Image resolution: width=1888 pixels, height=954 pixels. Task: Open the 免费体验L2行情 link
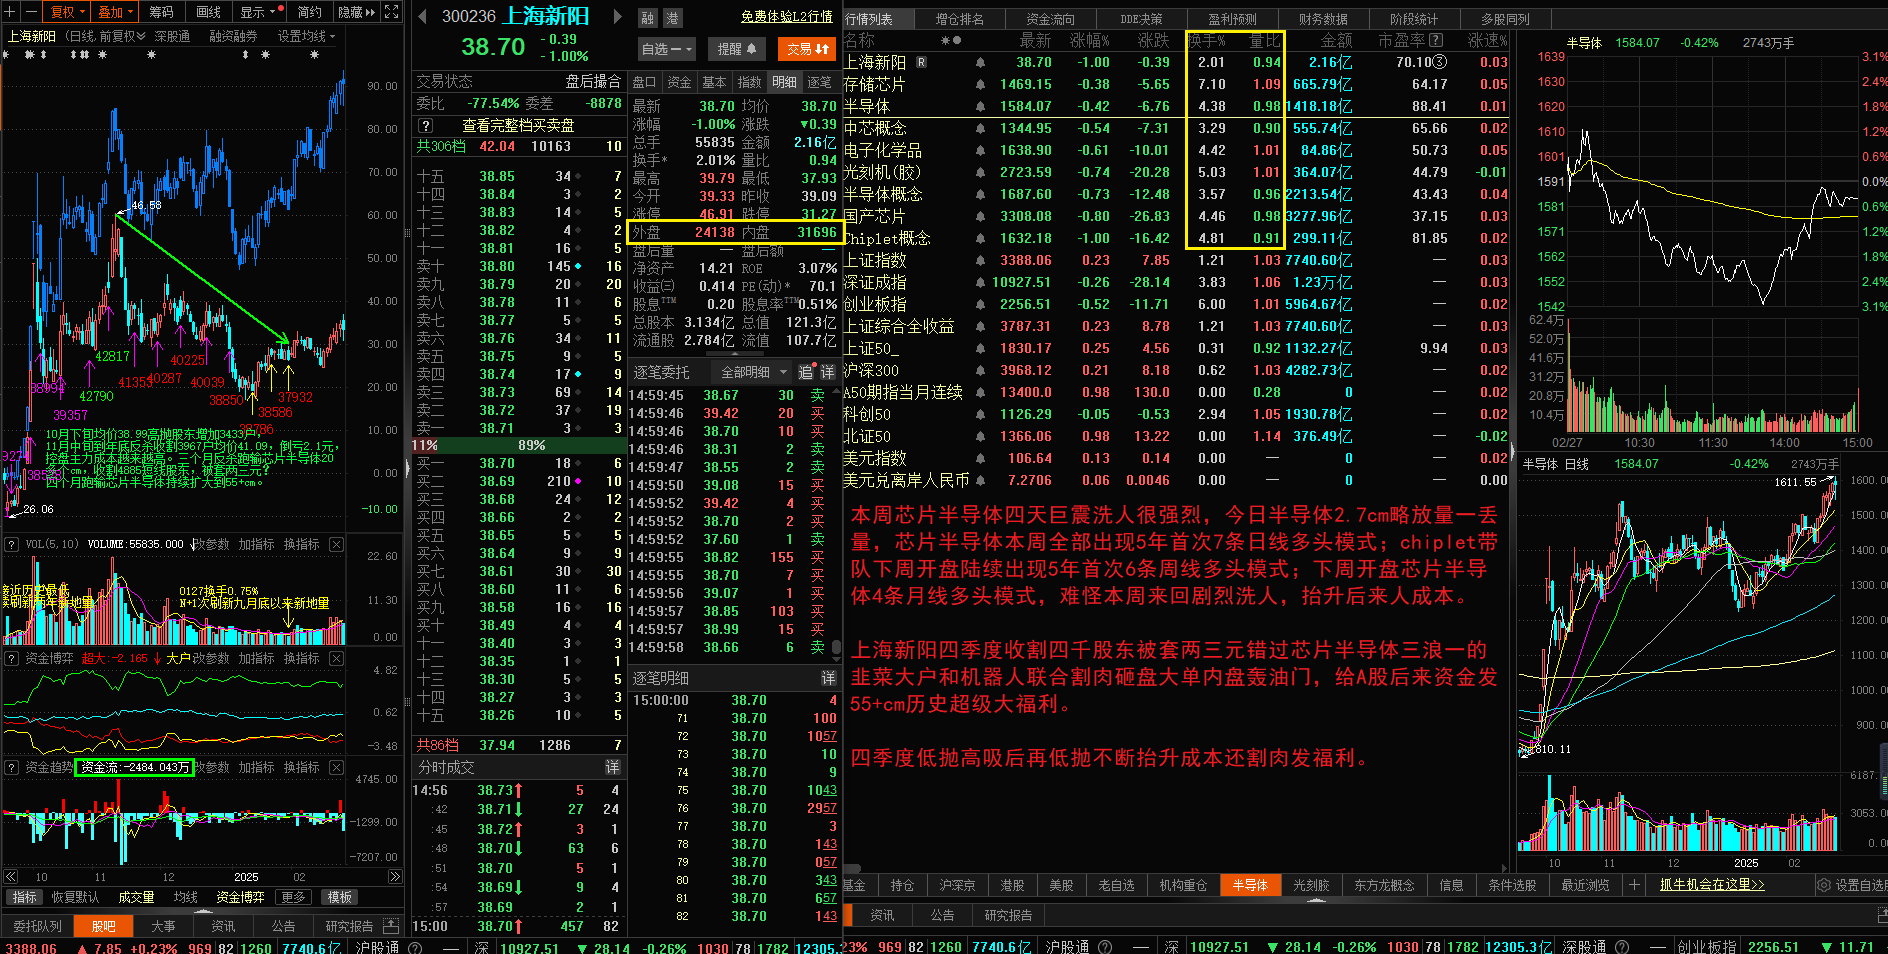786,16
